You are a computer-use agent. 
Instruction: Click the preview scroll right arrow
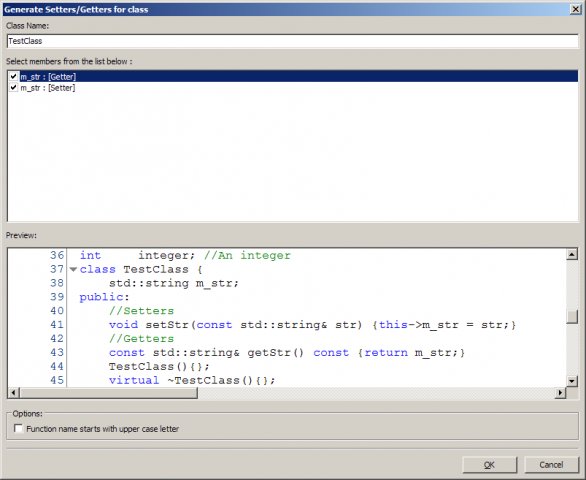560,393
